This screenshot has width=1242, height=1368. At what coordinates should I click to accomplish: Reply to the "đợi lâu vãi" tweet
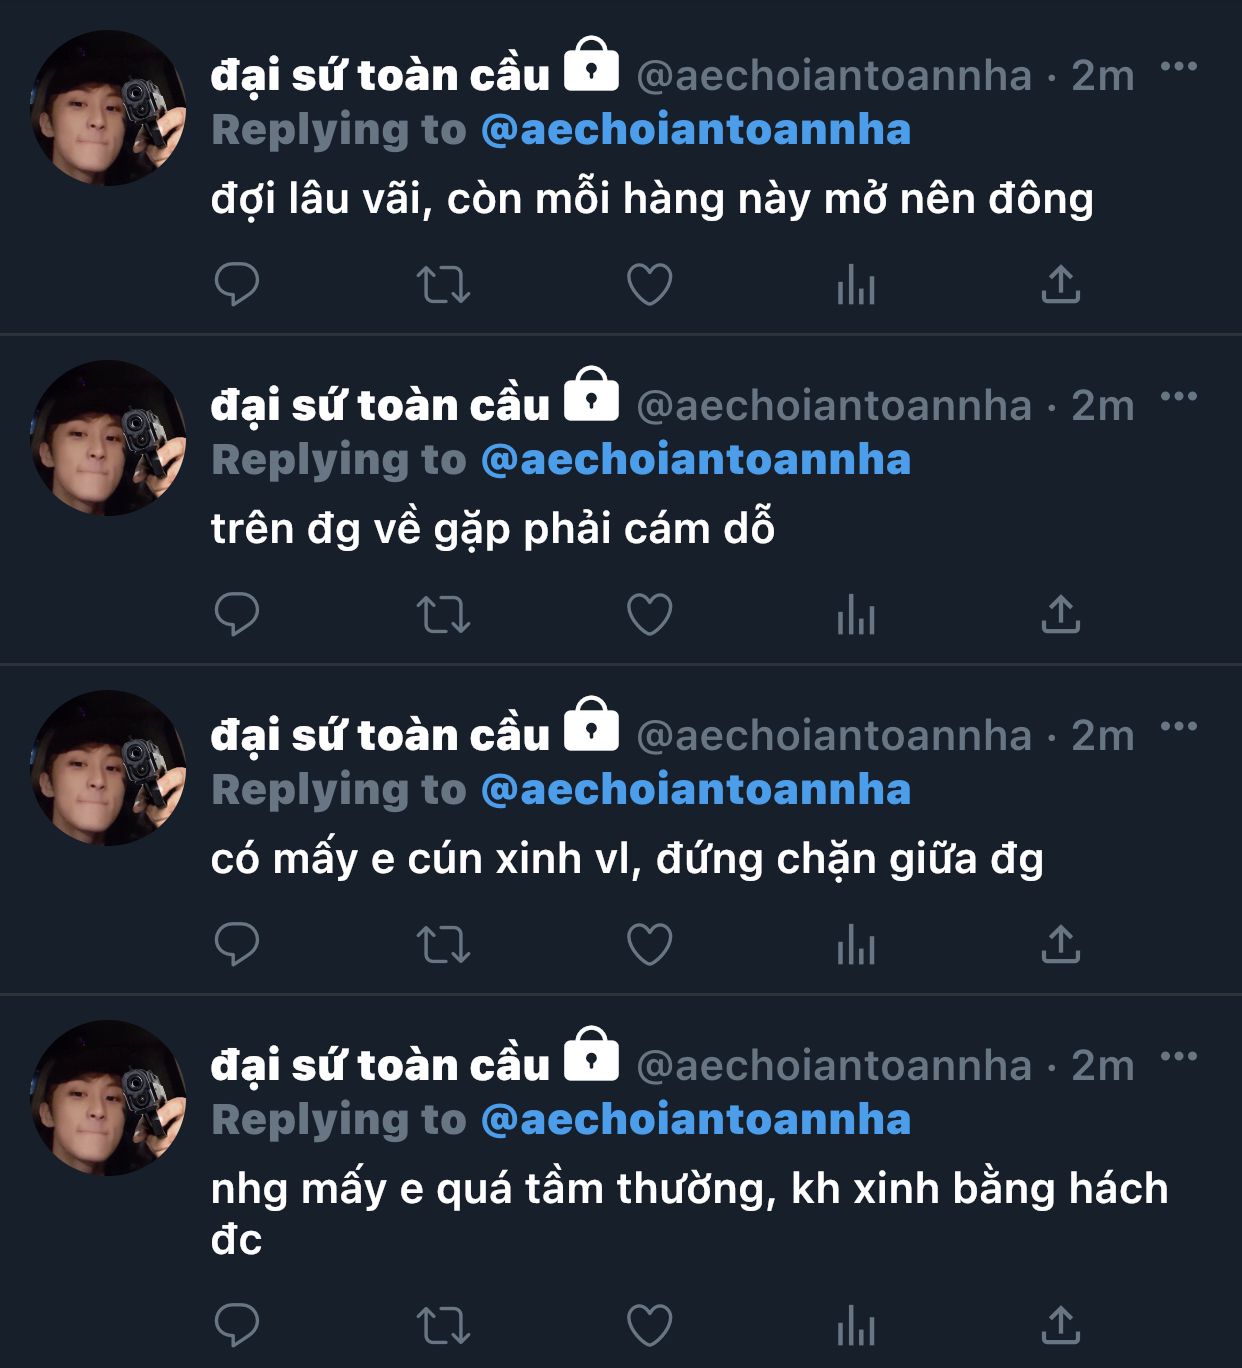click(x=237, y=284)
